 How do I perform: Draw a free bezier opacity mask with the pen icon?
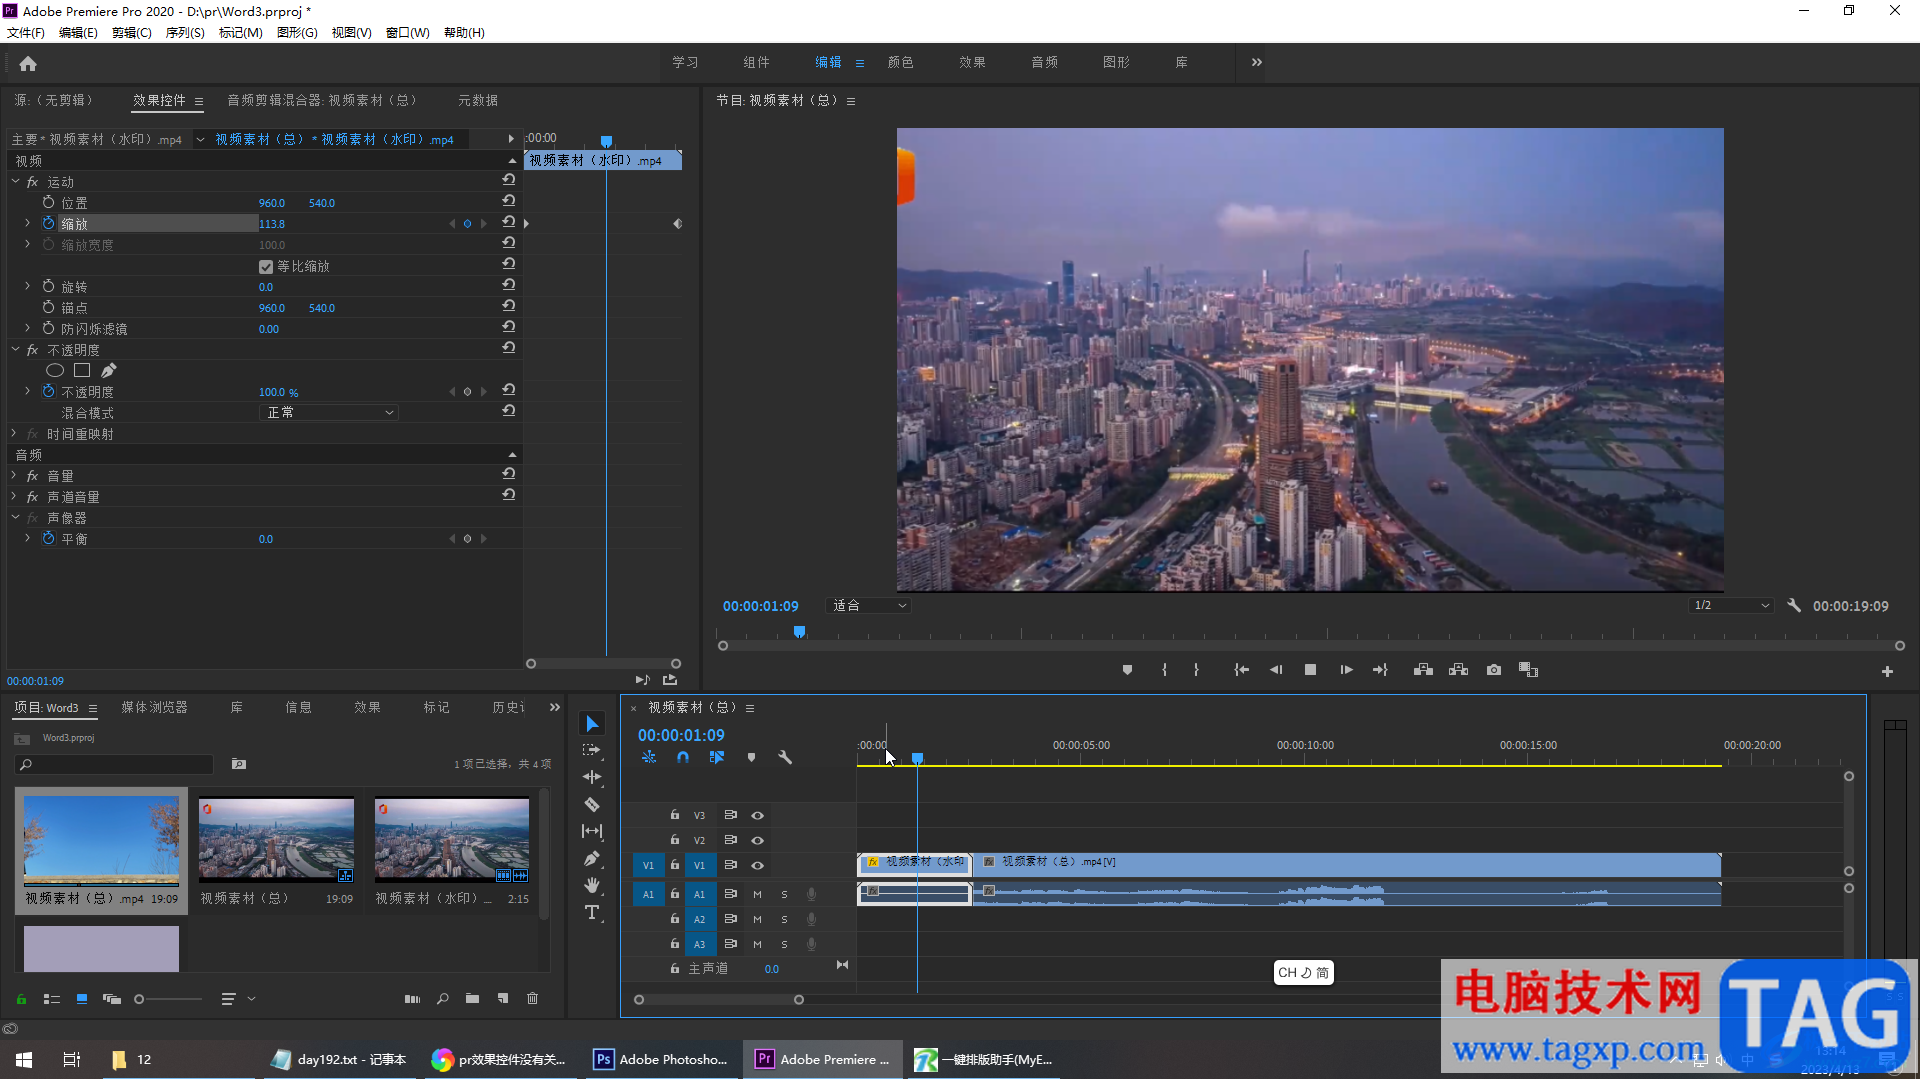109,371
